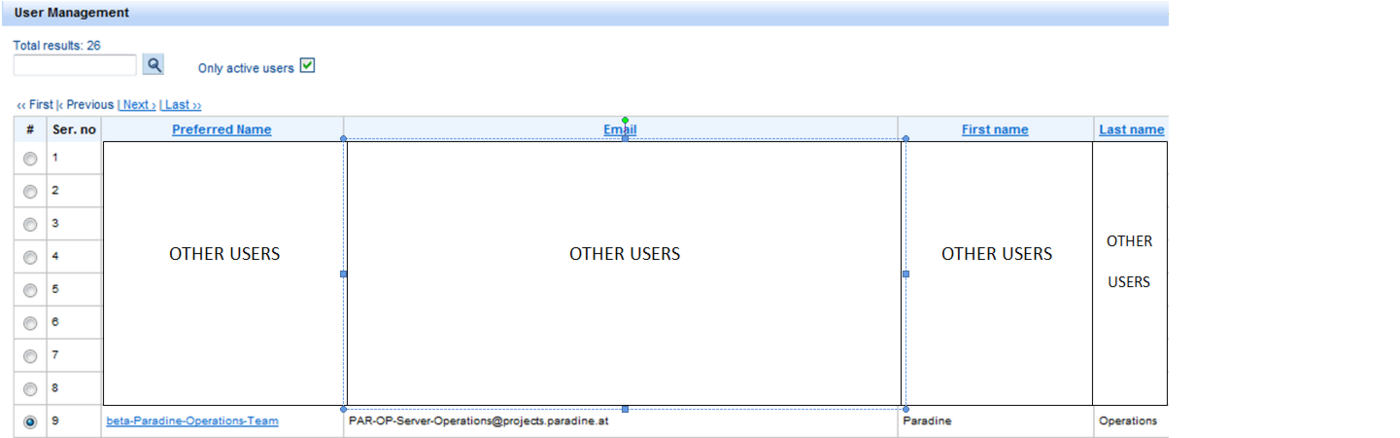Click the selected radio button in row 9
This screenshot has width=1400, height=438.
(x=30, y=422)
